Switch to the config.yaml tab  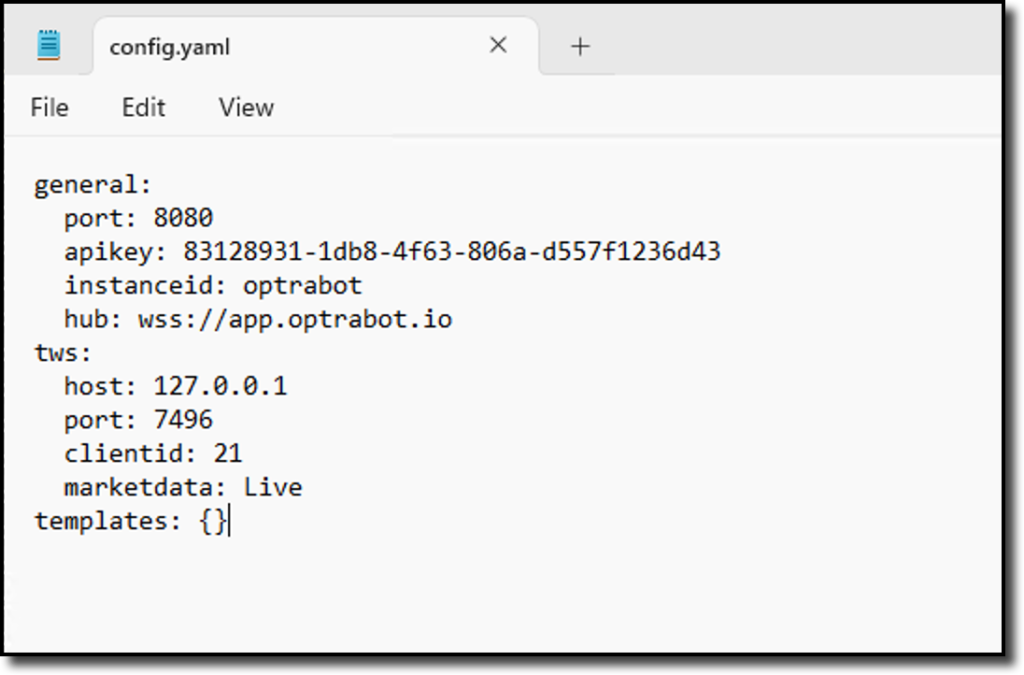tap(170, 47)
